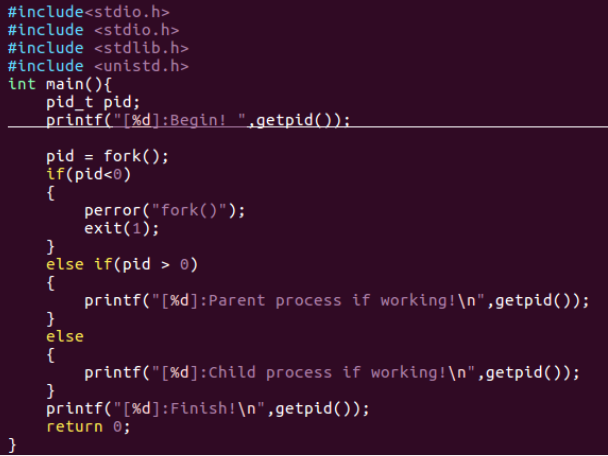Click the unistd.h include line
Screen dimensions: 608x456
[98, 66]
